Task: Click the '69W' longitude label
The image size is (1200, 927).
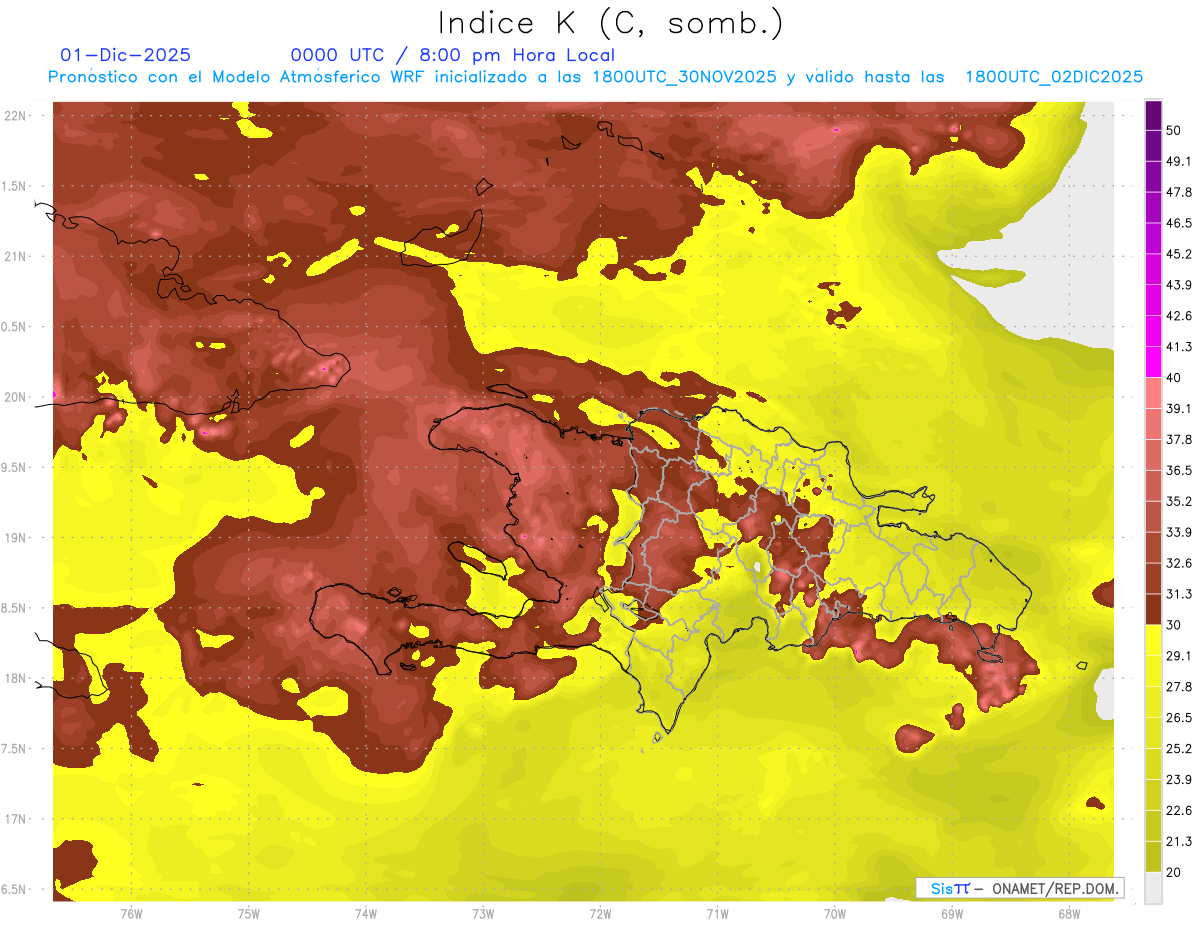Action: pos(952,913)
